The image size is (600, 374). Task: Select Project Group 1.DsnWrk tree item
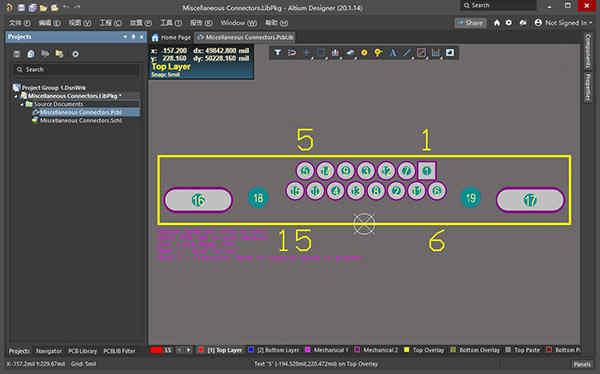pyautogui.click(x=50, y=88)
